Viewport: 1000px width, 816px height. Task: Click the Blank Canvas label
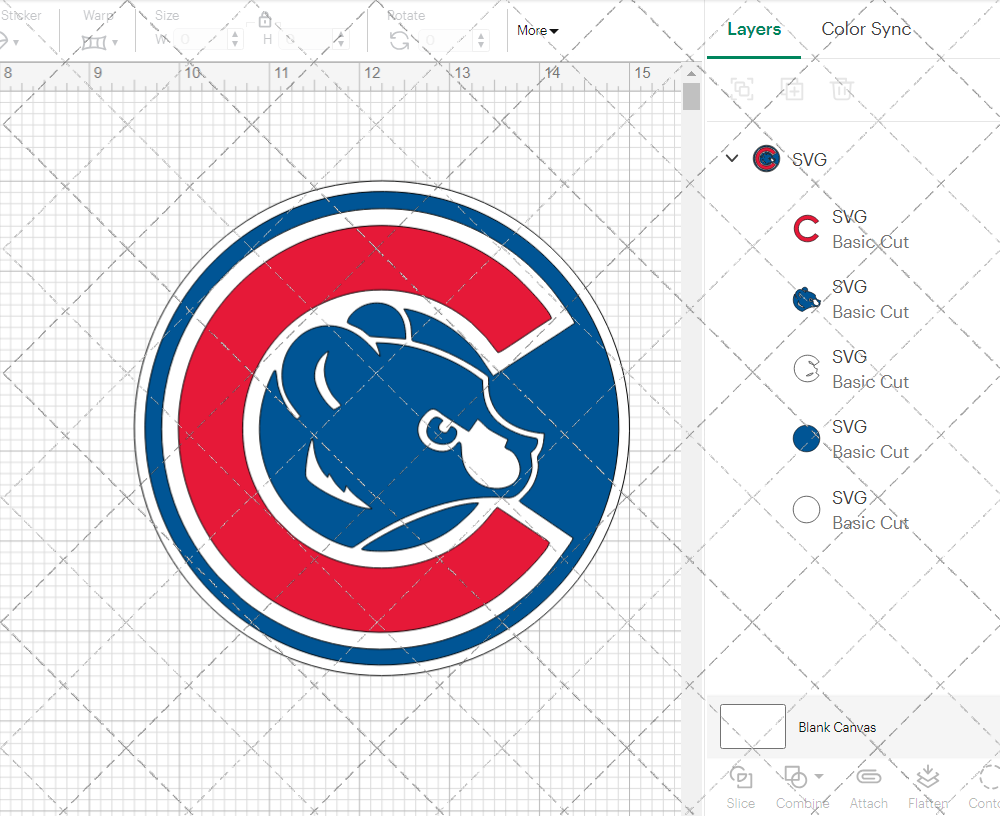[837, 727]
